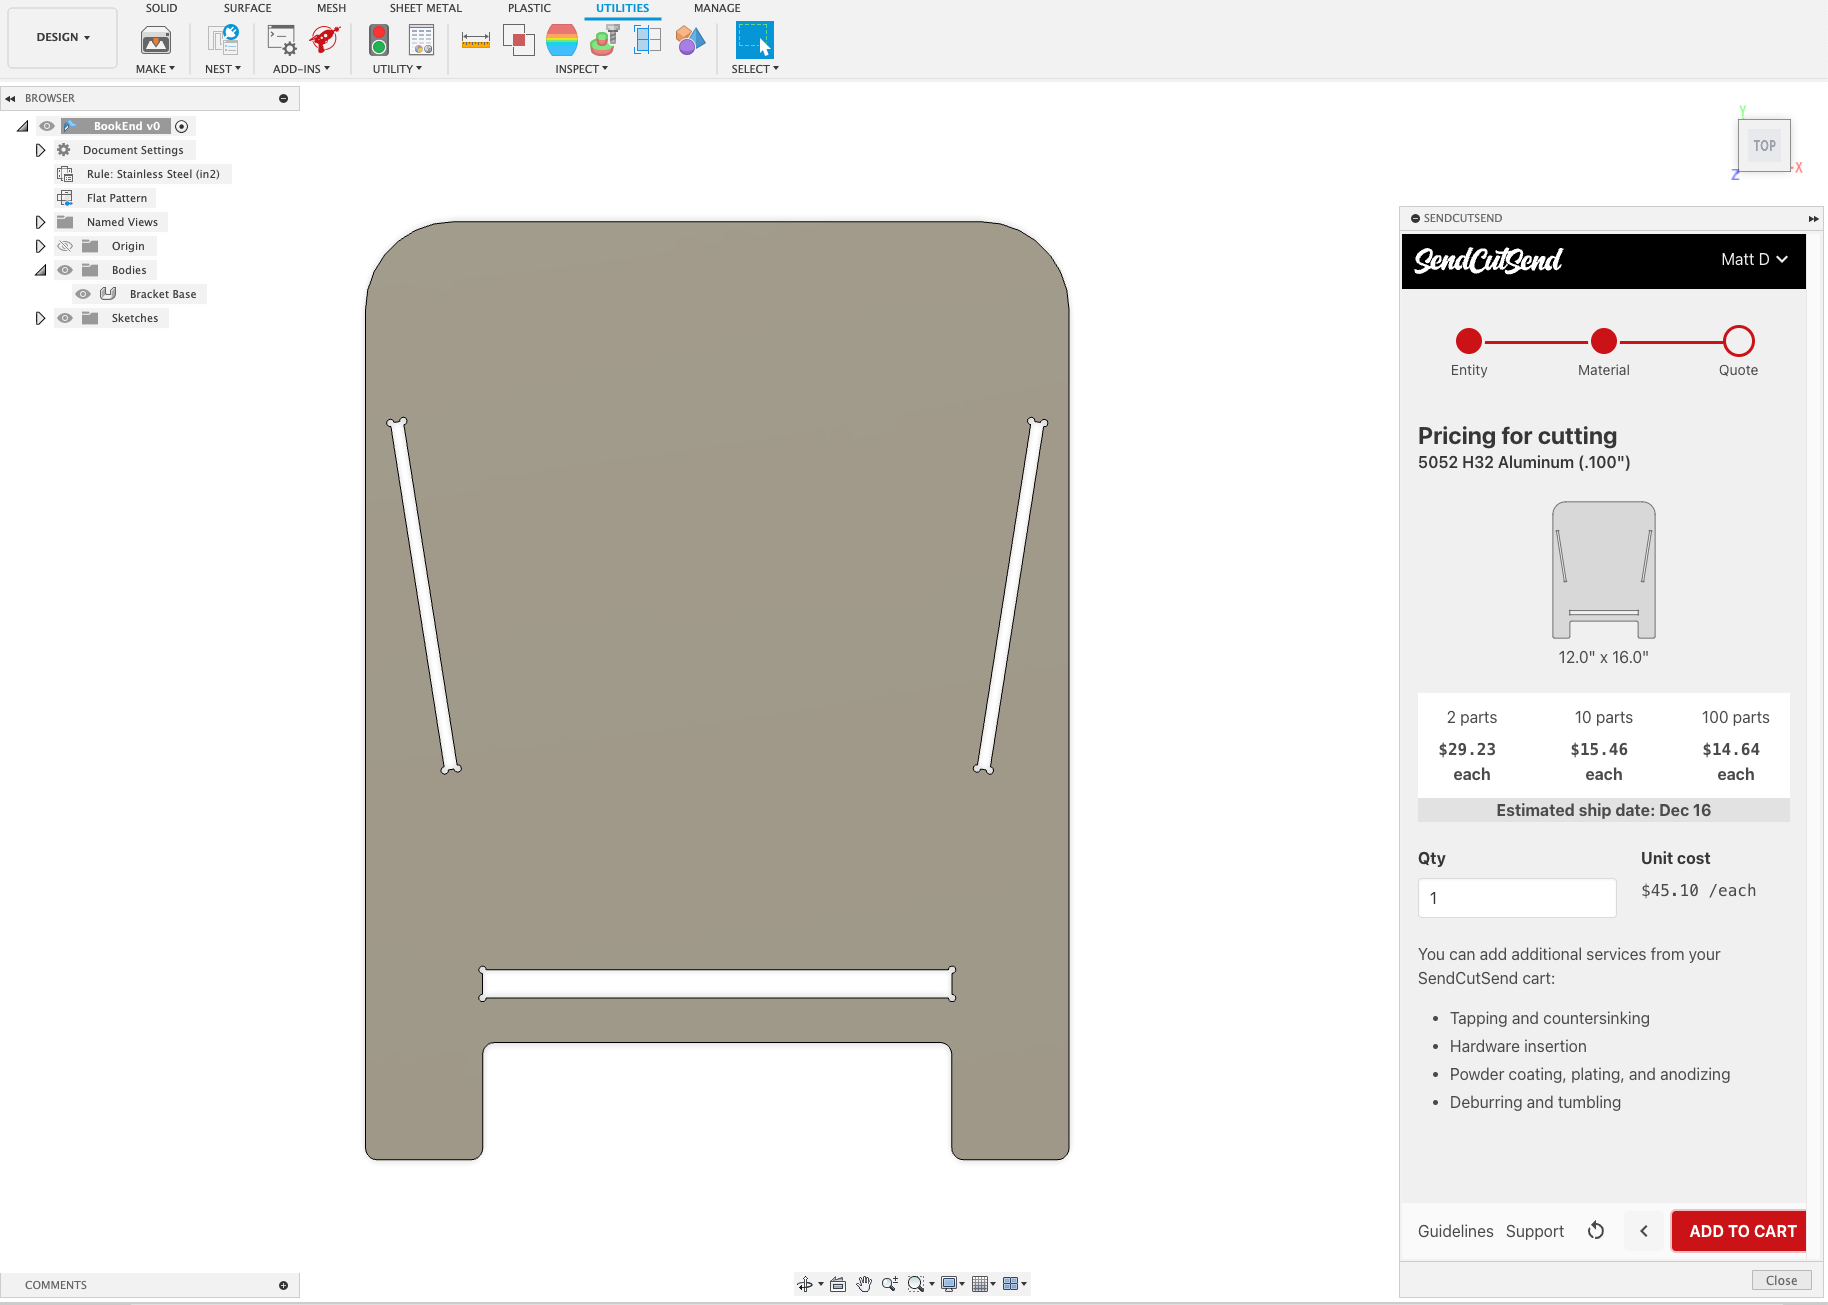Image resolution: width=1828 pixels, height=1305 pixels.
Task: Expand the Named Views folder
Action: (x=40, y=222)
